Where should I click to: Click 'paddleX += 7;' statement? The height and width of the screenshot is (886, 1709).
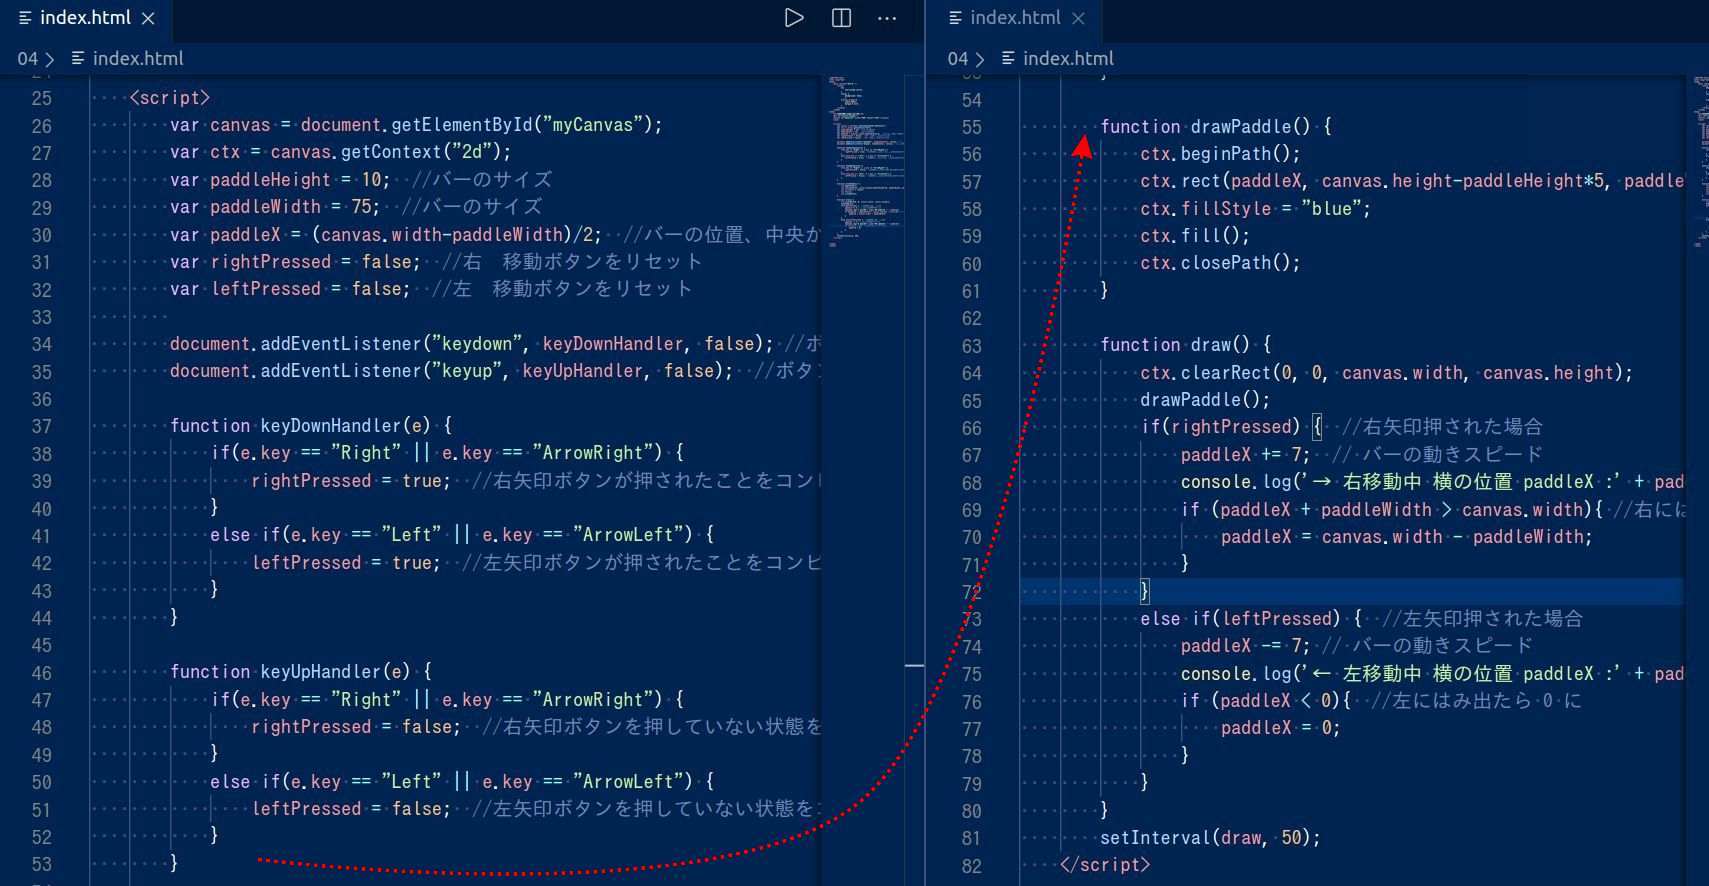(x=1245, y=455)
